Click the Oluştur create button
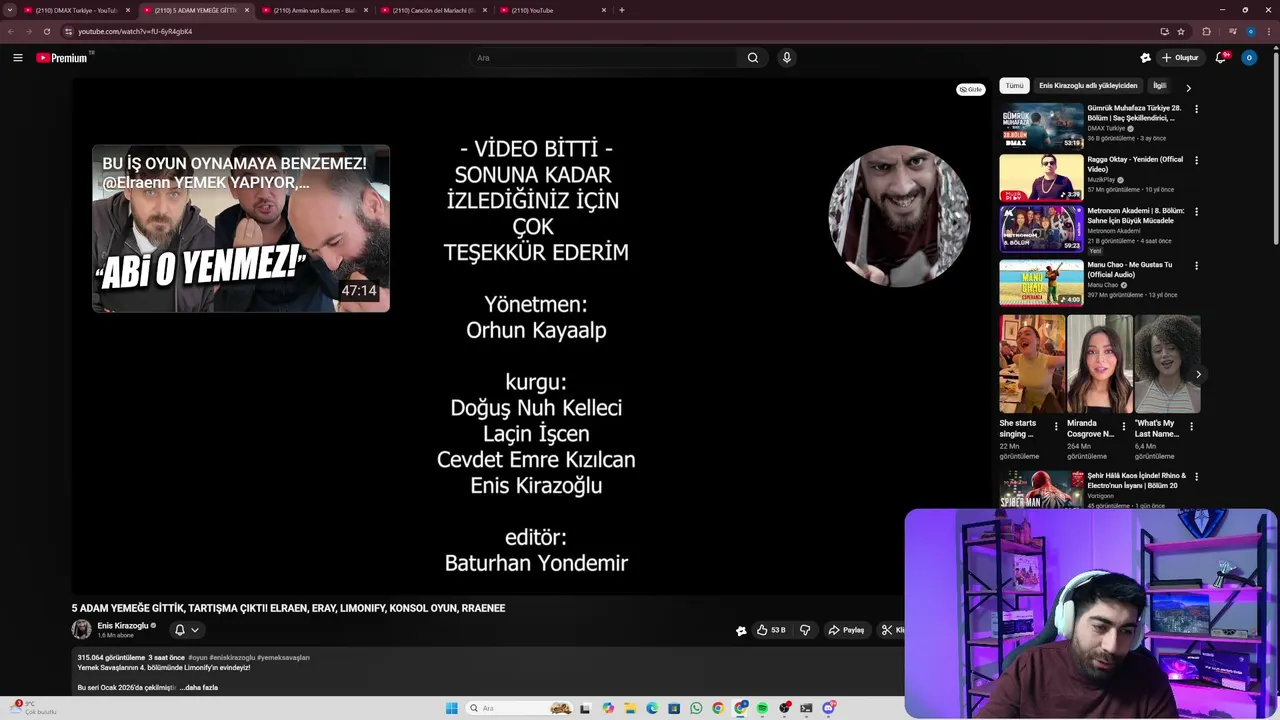 point(1180,58)
